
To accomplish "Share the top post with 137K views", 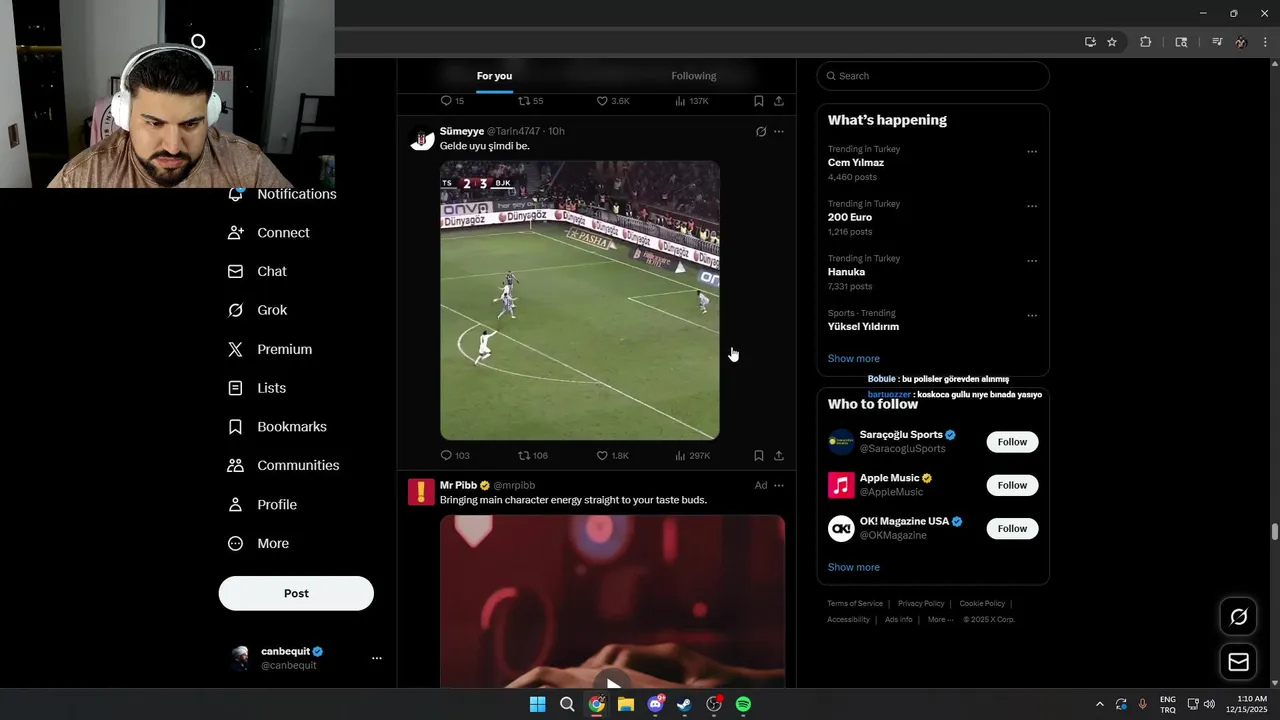I will coord(779,101).
